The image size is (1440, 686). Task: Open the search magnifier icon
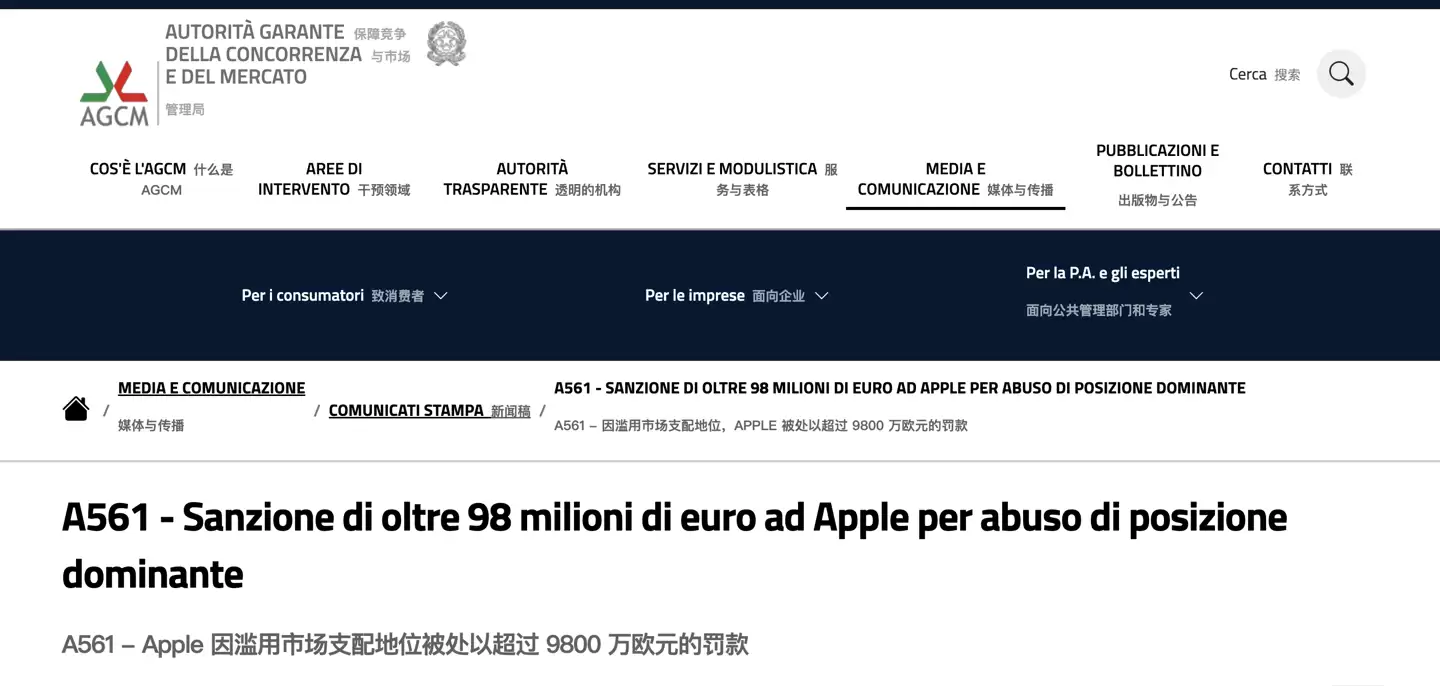pyautogui.click(x=1340, y=73)
